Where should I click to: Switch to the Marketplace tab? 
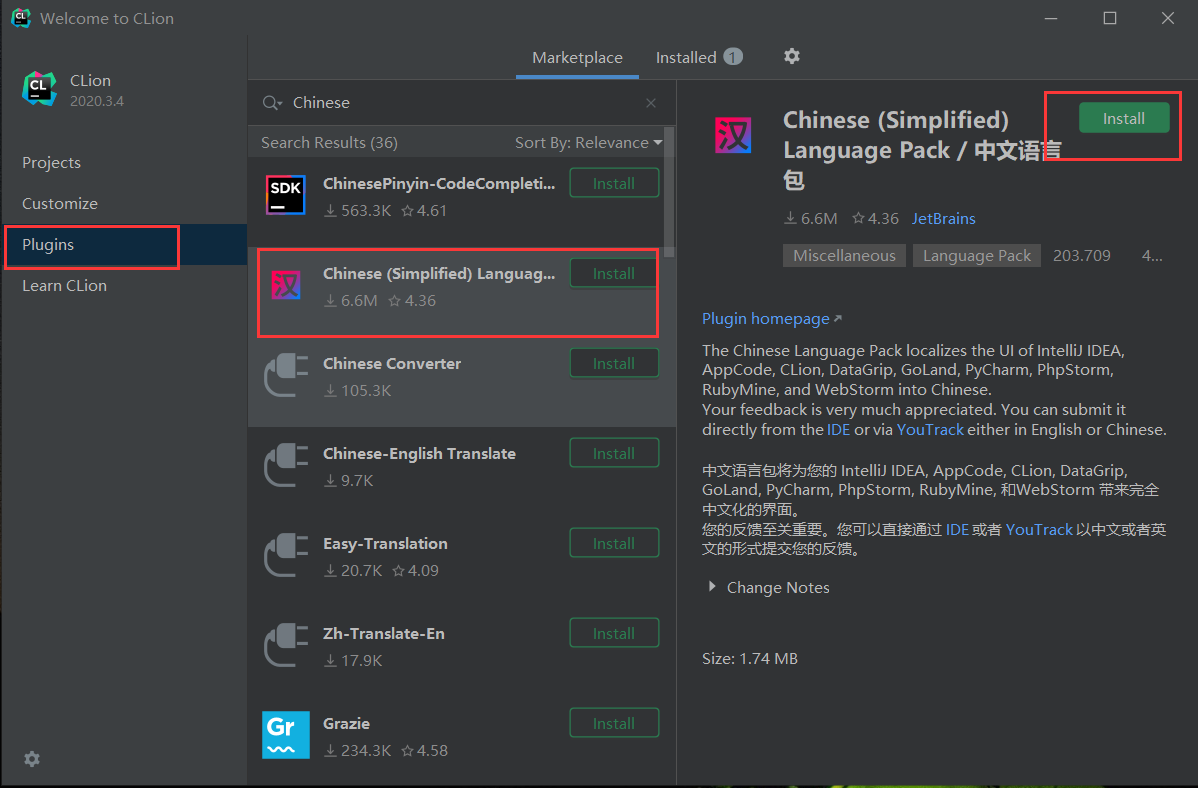pos(577,57)
